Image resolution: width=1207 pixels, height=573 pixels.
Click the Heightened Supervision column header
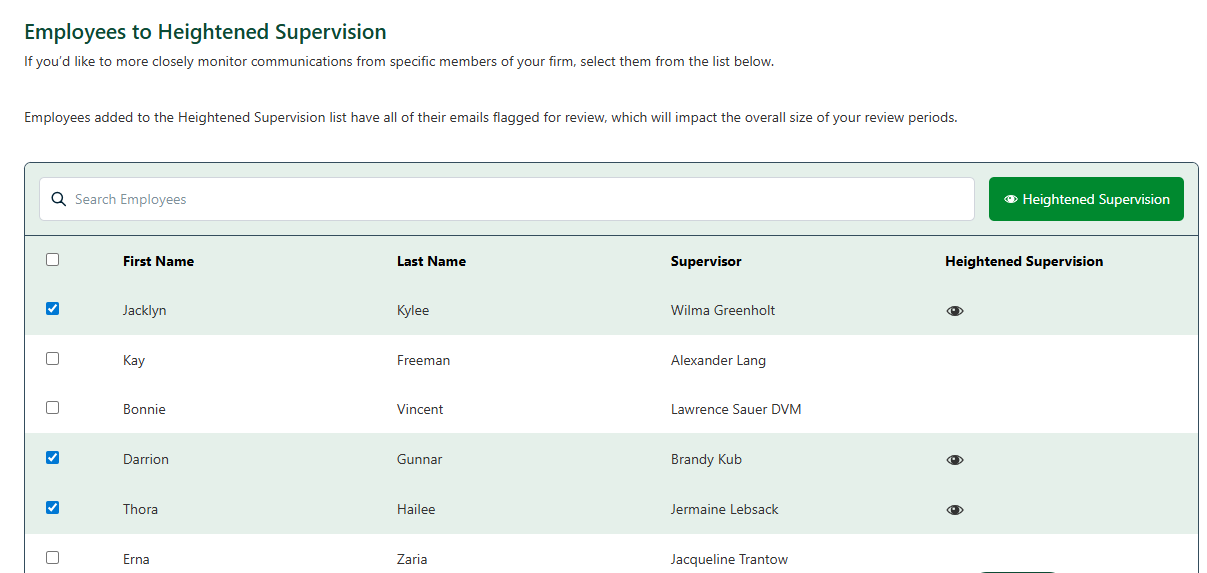tap(1024, 261)
